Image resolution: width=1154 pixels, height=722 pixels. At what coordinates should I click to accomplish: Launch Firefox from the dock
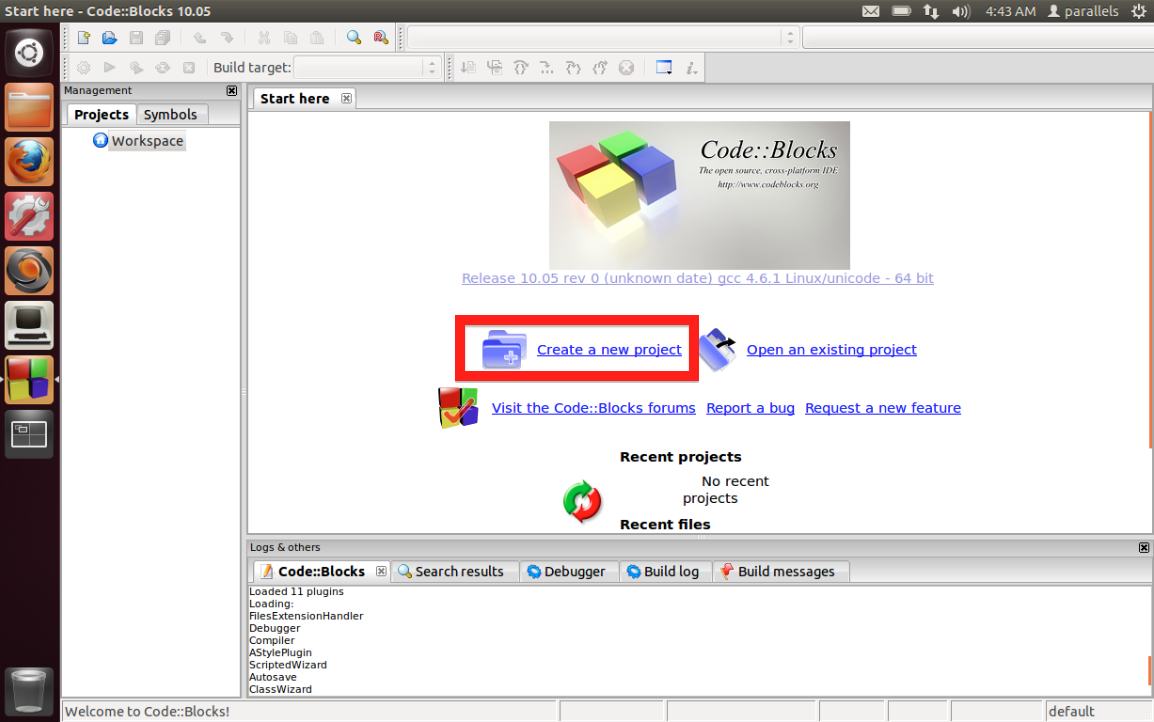[x=29, y=162]
